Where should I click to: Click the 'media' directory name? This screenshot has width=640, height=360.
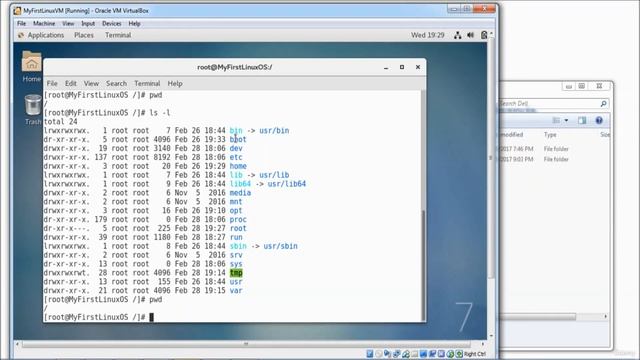point(240,193)
